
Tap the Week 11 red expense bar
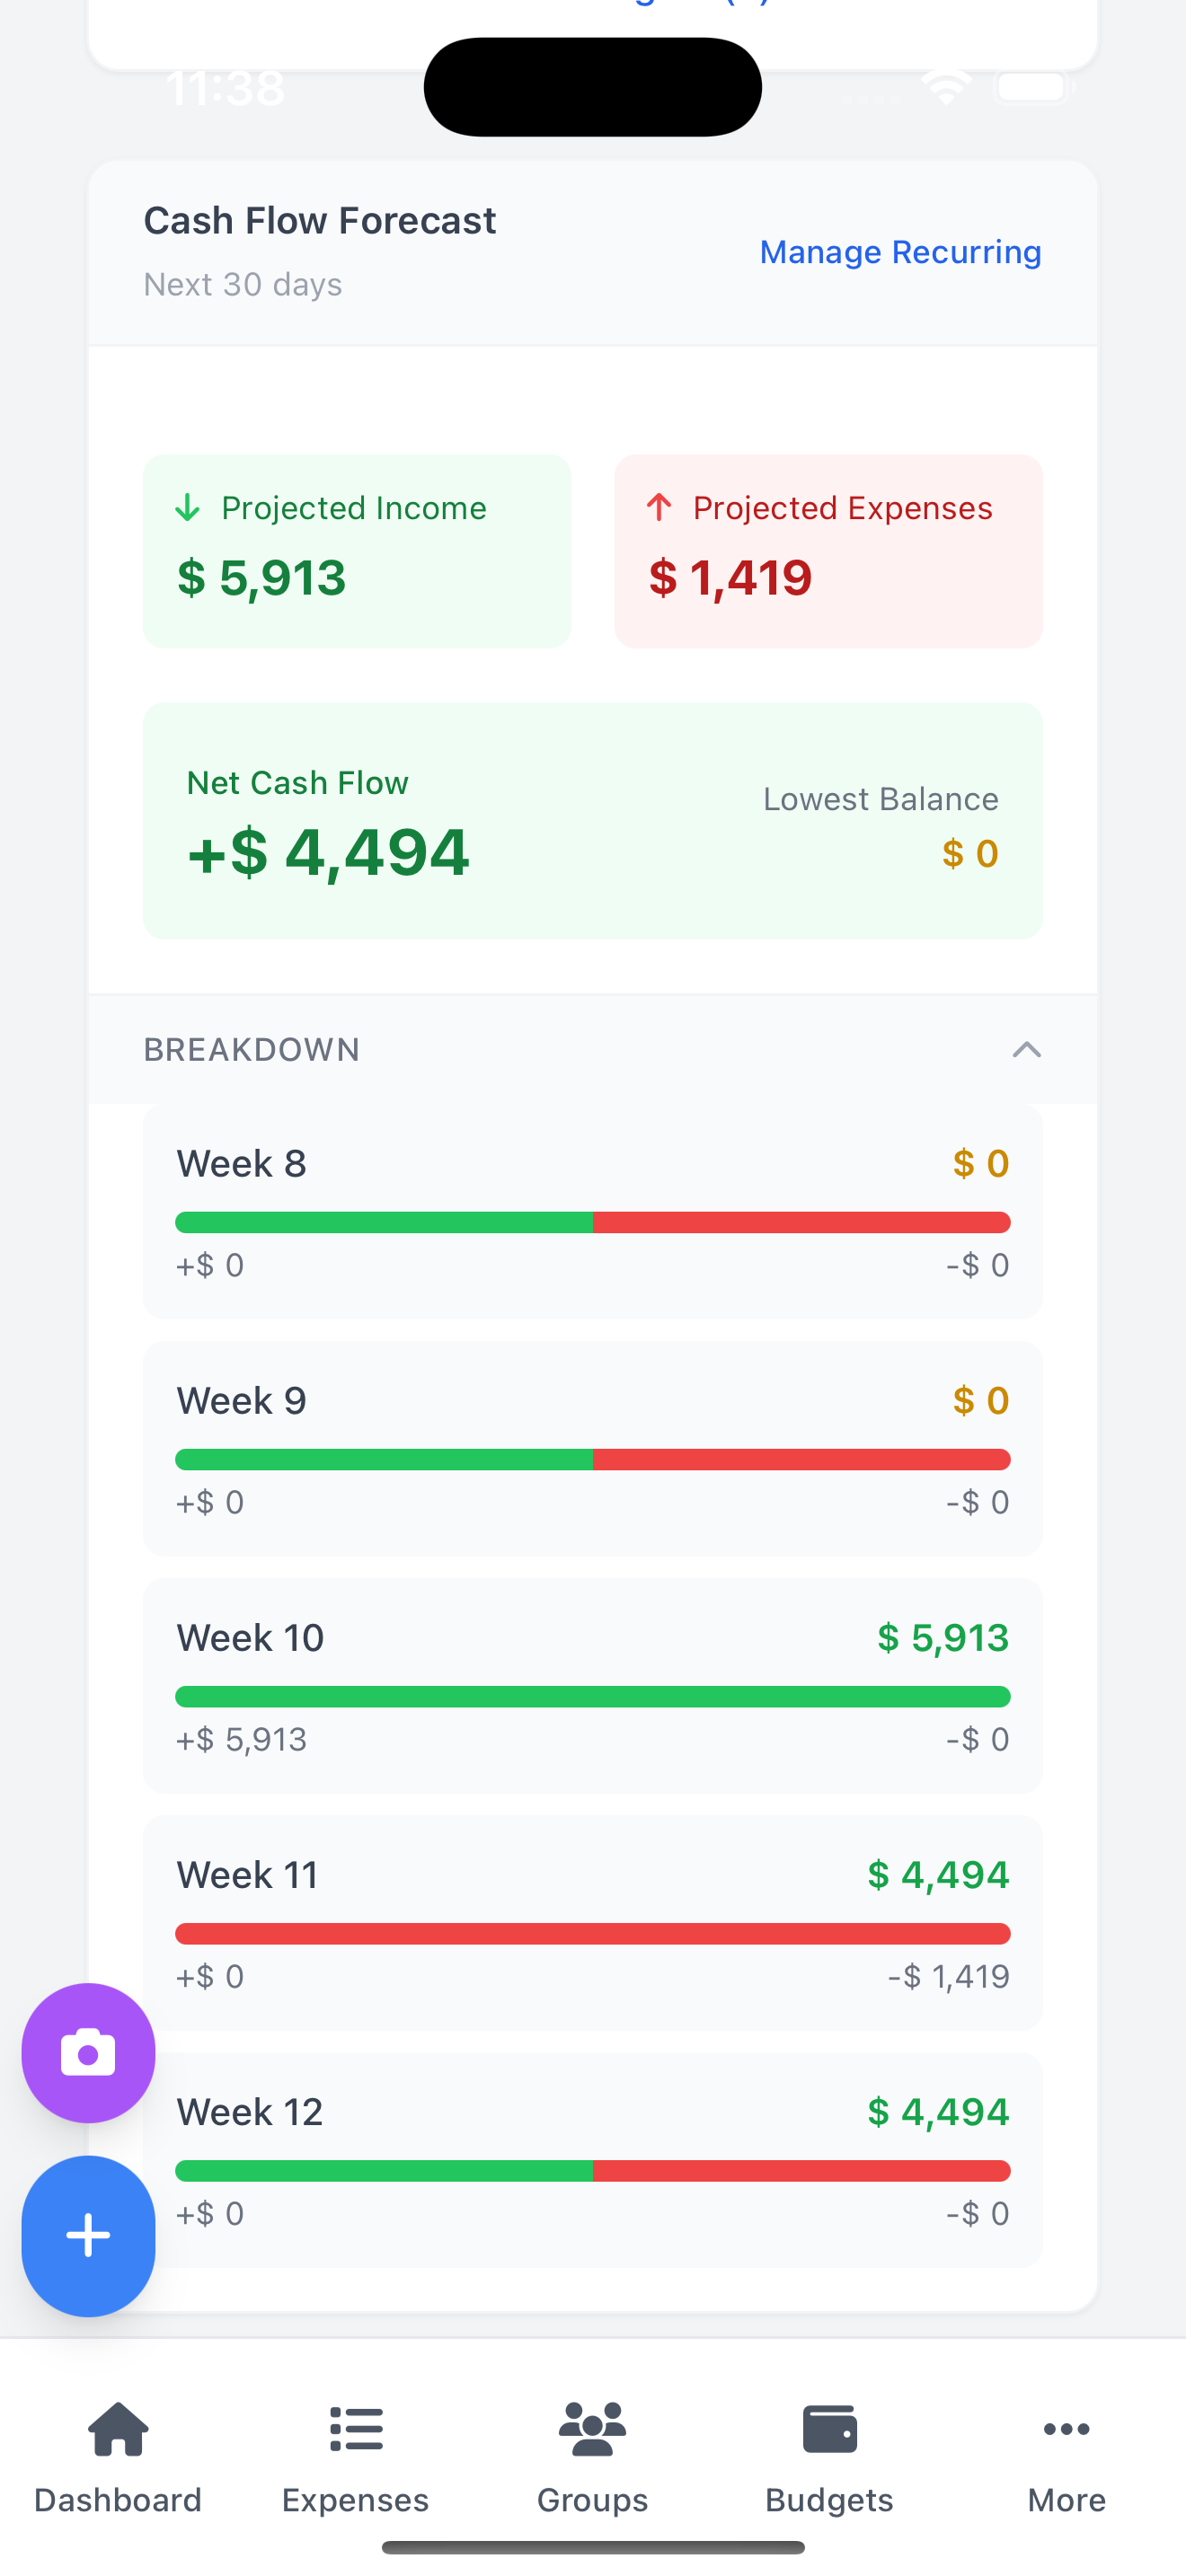click(x=592, y=1933)
